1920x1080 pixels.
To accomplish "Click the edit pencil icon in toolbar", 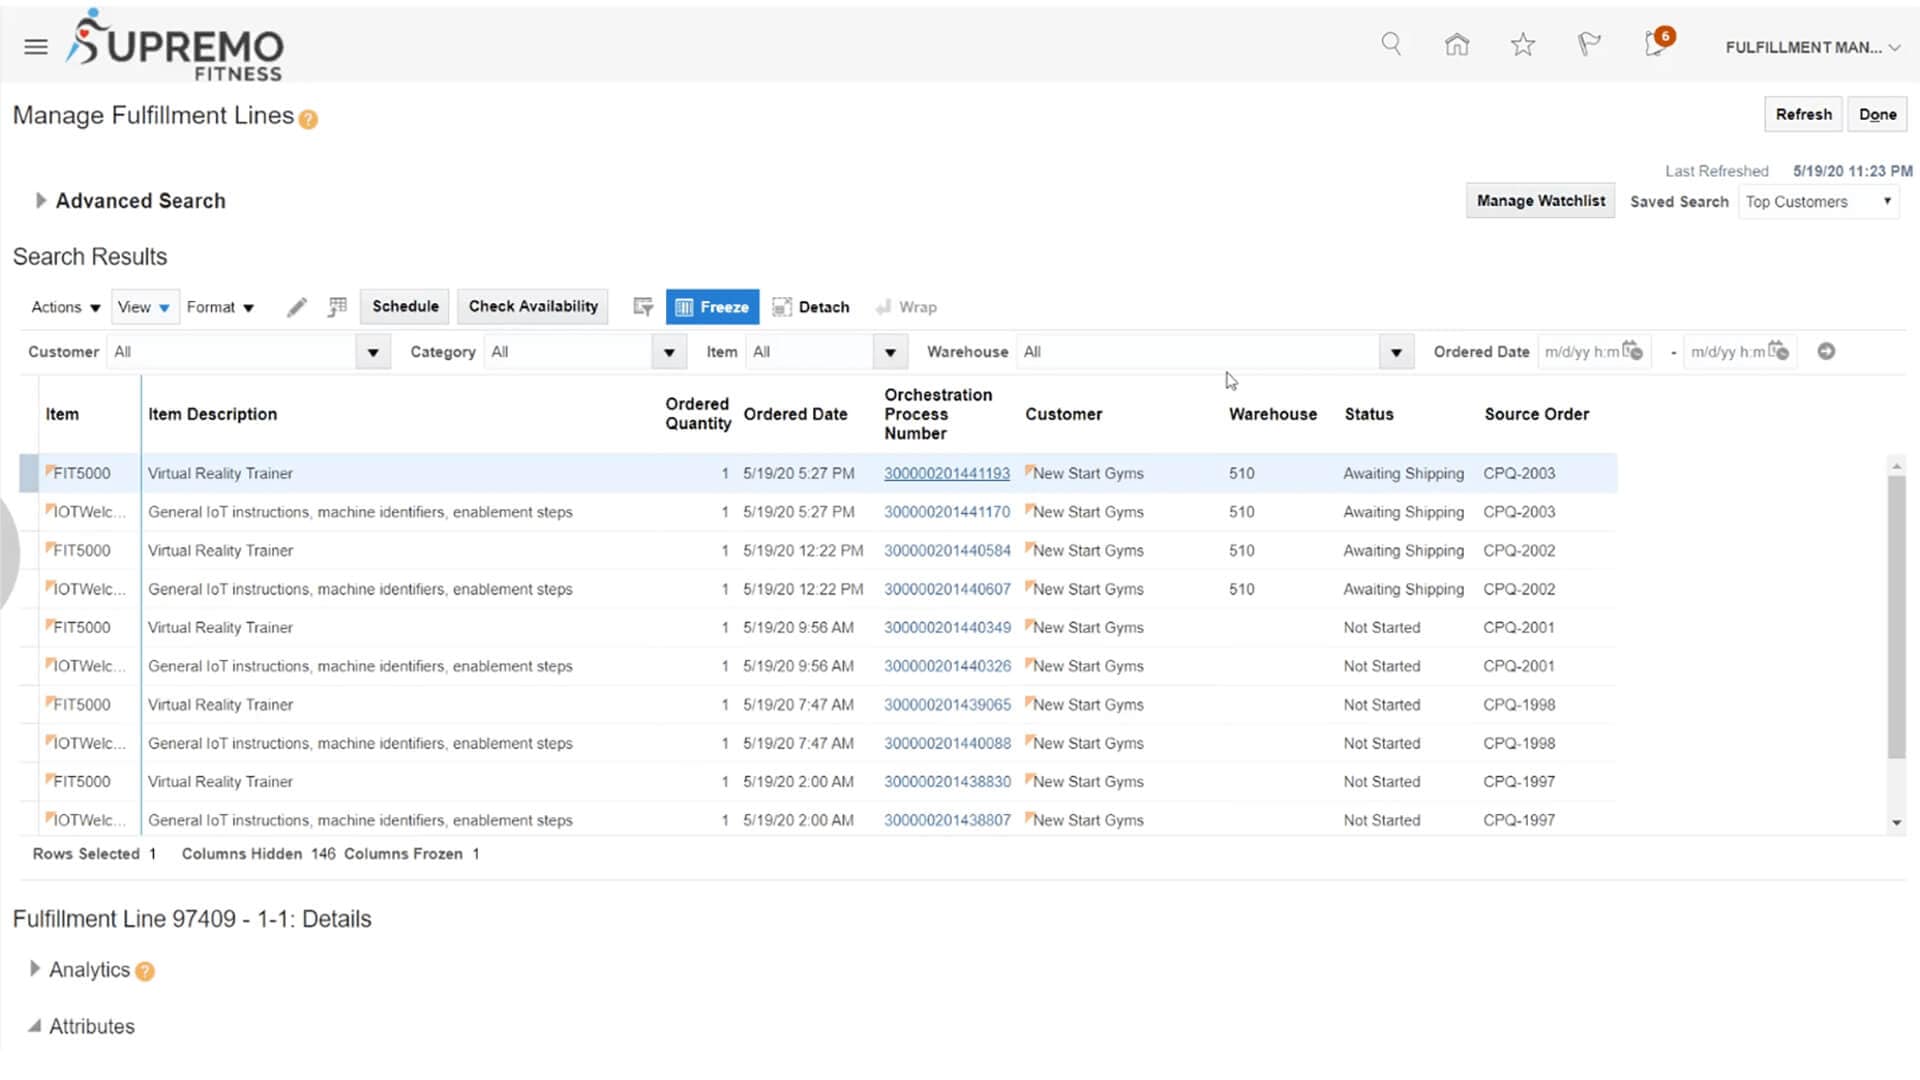I will pos(295,306).
